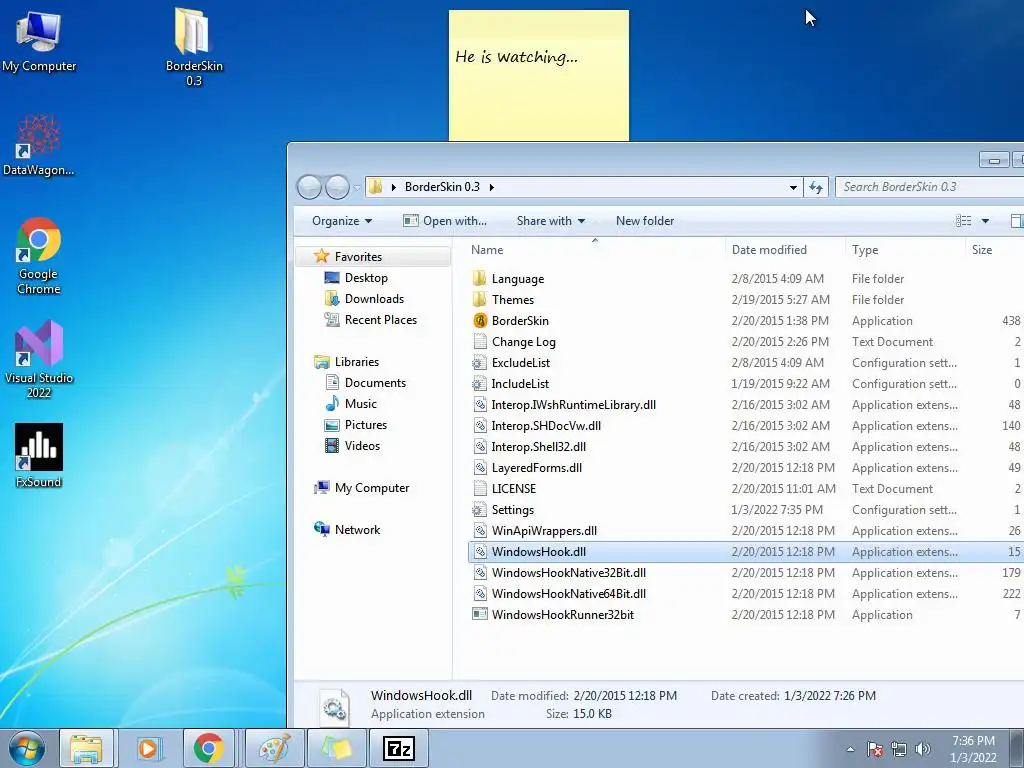The width and height of the screenshot is (1024, 768).
Task: Select the LICENSE text document
Action: pyautogui.click(x=513, y=488)
